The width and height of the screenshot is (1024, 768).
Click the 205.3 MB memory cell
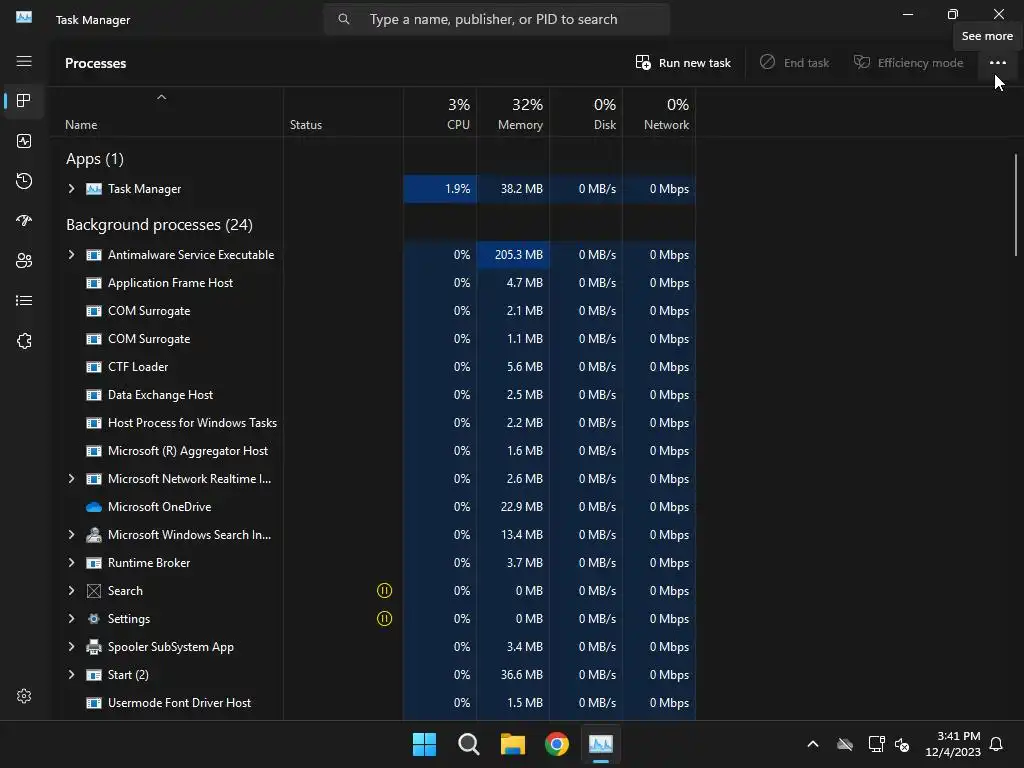click(513, 255)
